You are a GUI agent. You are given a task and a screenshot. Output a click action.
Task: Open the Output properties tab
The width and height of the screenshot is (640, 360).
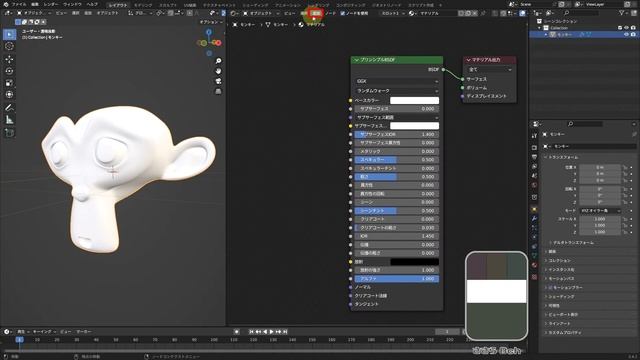click(535, 157)
